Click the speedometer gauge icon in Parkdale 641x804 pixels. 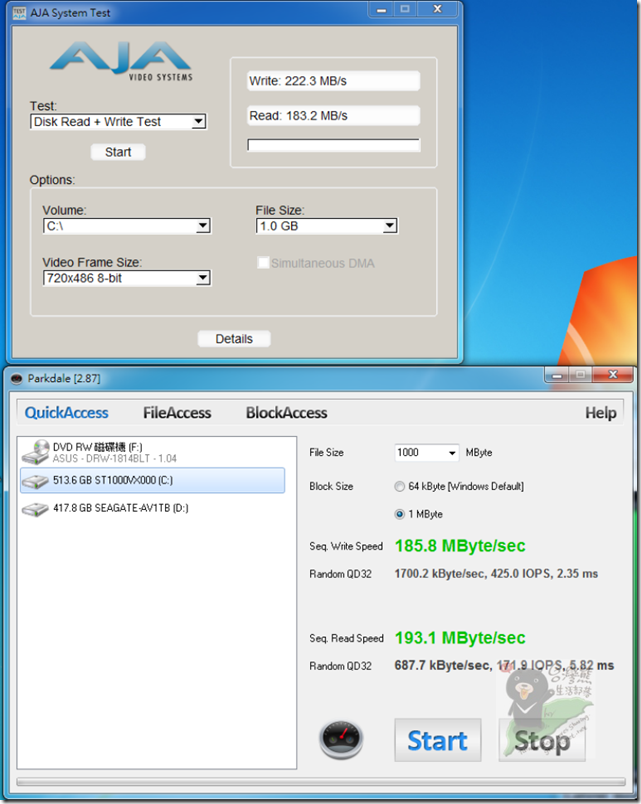[x=341, y=739]
